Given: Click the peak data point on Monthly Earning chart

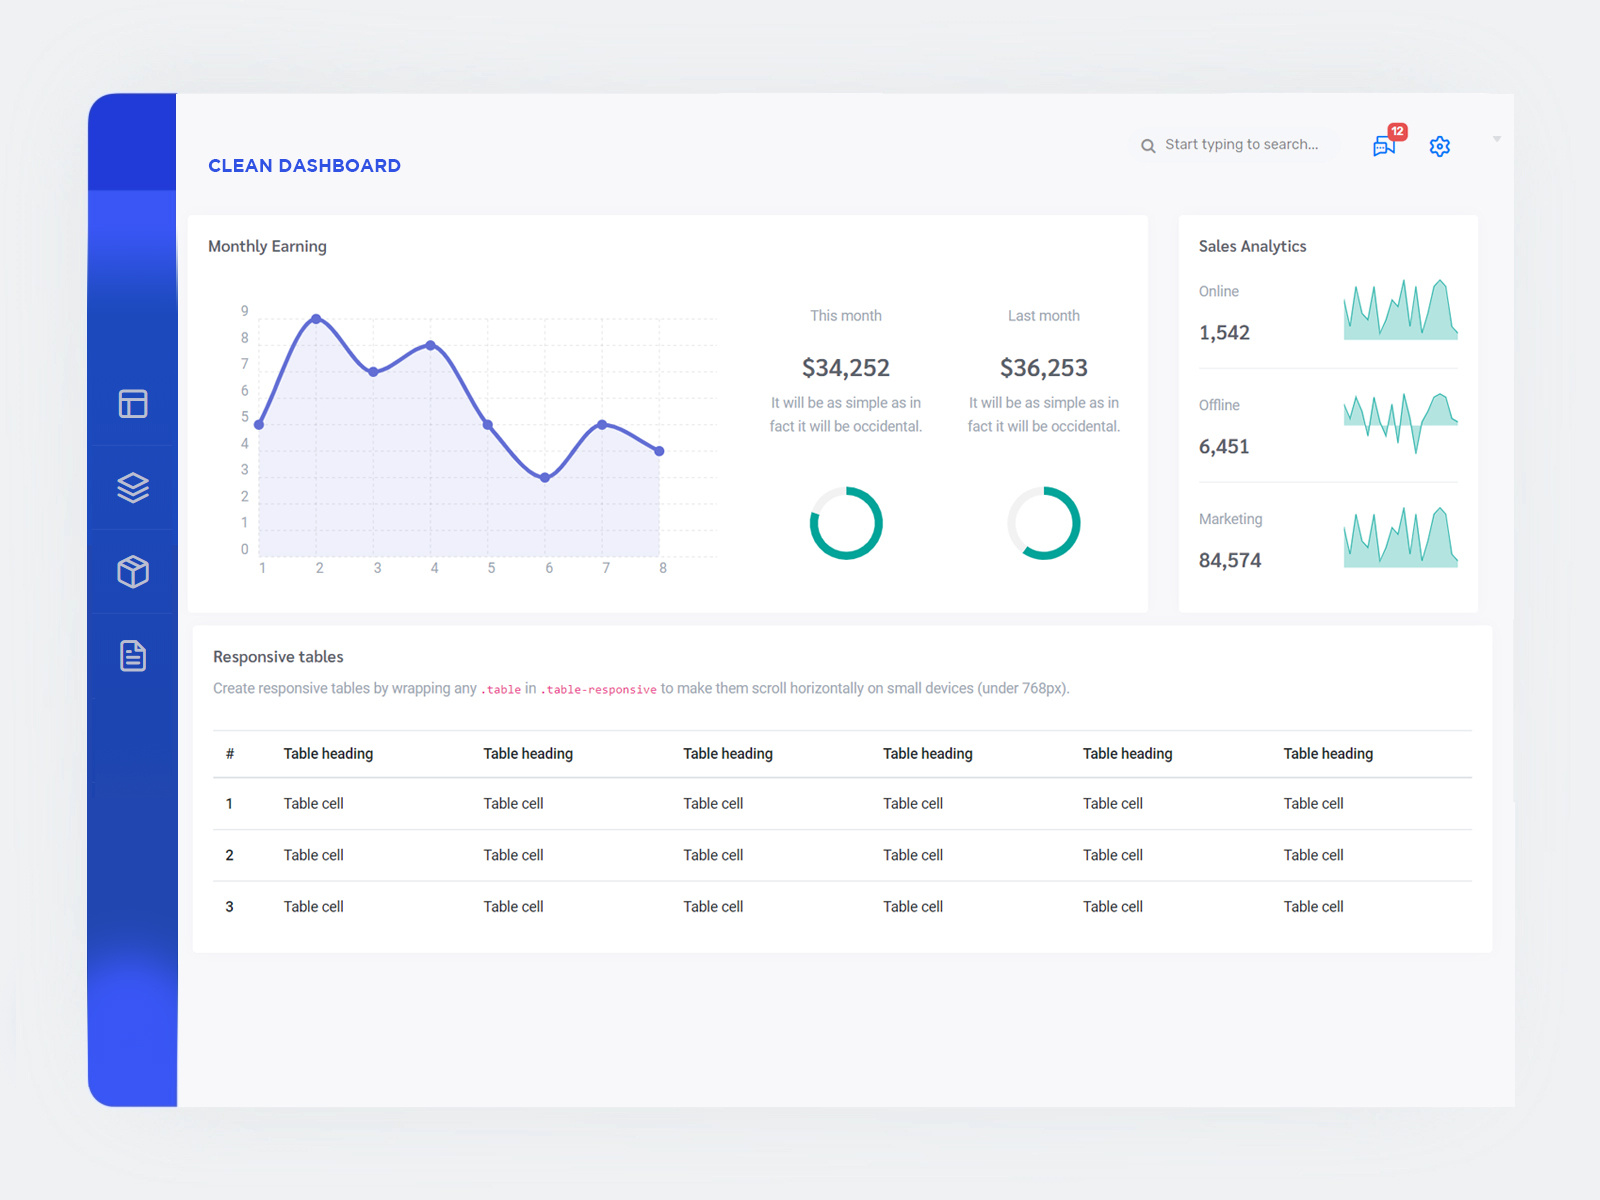Looking at the screenshot, I should pyautogui.click(x=317, y=319).
